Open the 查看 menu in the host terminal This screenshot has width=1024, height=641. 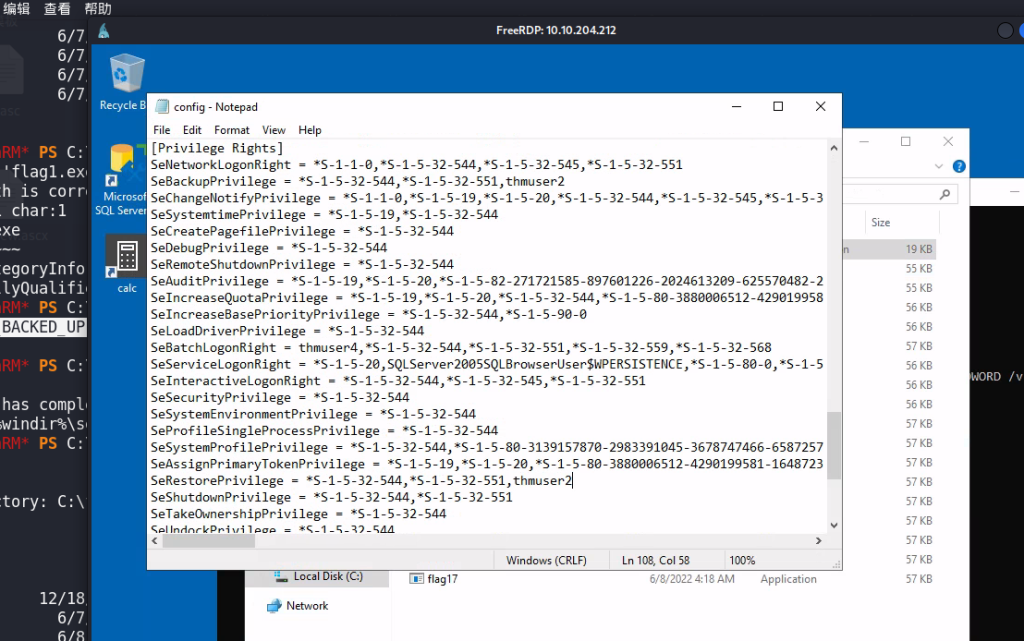pyautogui.click(x=57, y=8)
